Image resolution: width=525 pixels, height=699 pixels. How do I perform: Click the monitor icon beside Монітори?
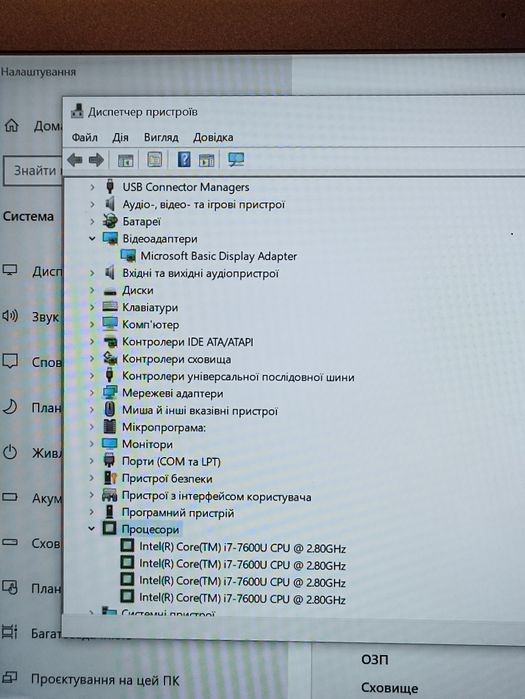pos(109,444)
